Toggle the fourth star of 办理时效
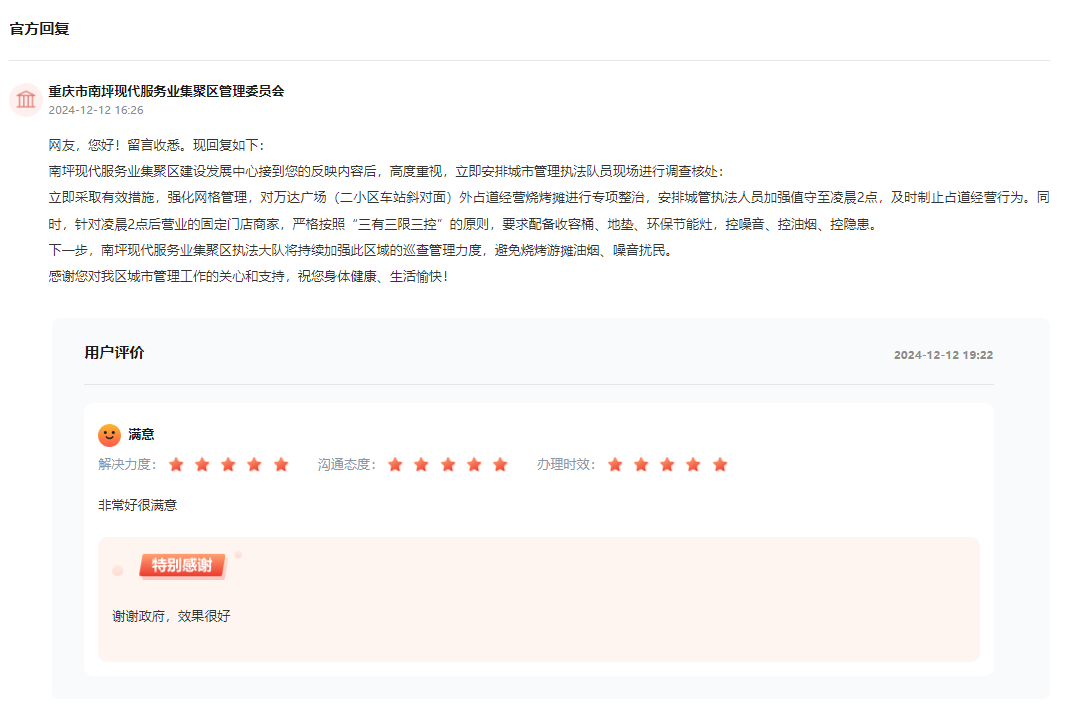1077x722 pixels. coord(692,464)
